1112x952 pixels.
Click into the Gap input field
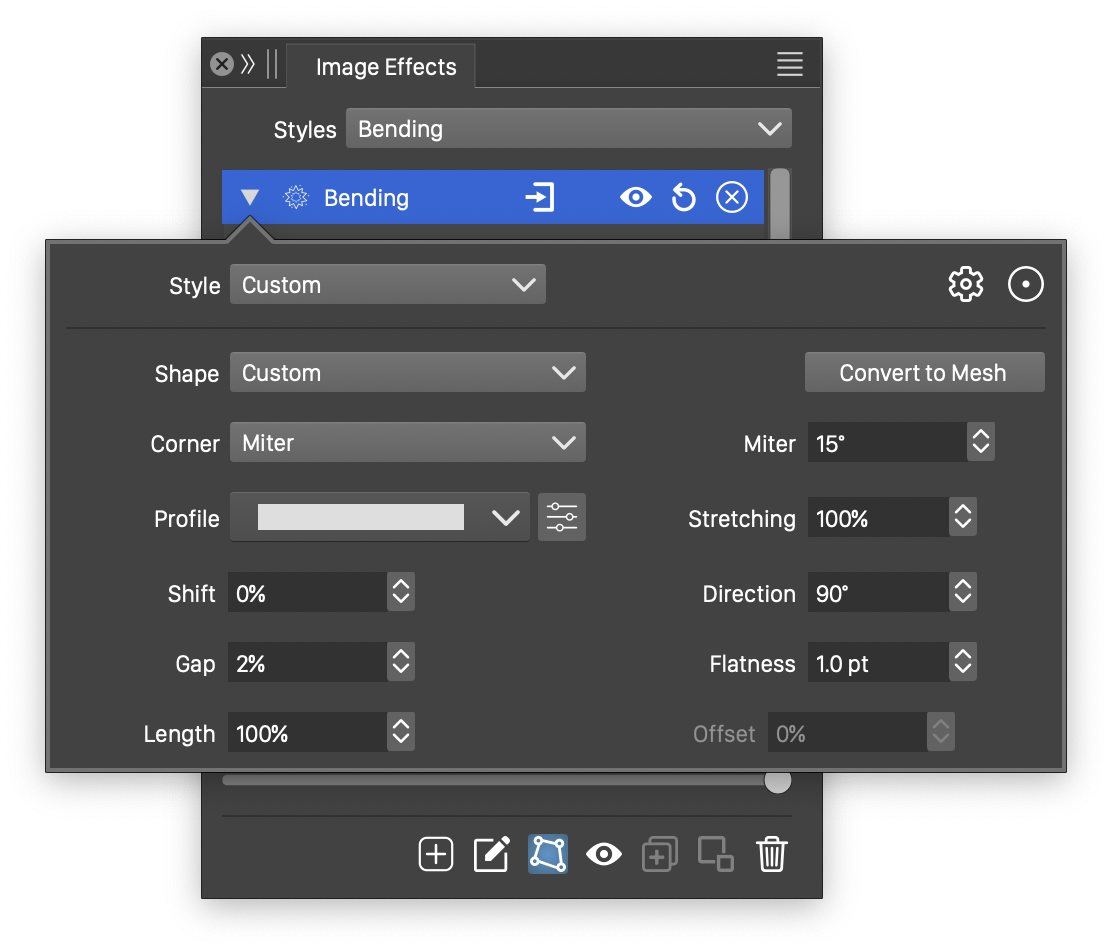(306, 664)
